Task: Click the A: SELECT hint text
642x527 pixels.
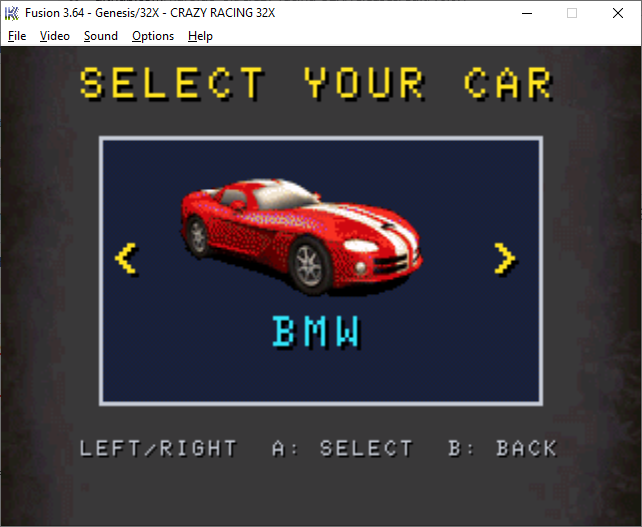Action: [342, 448]
